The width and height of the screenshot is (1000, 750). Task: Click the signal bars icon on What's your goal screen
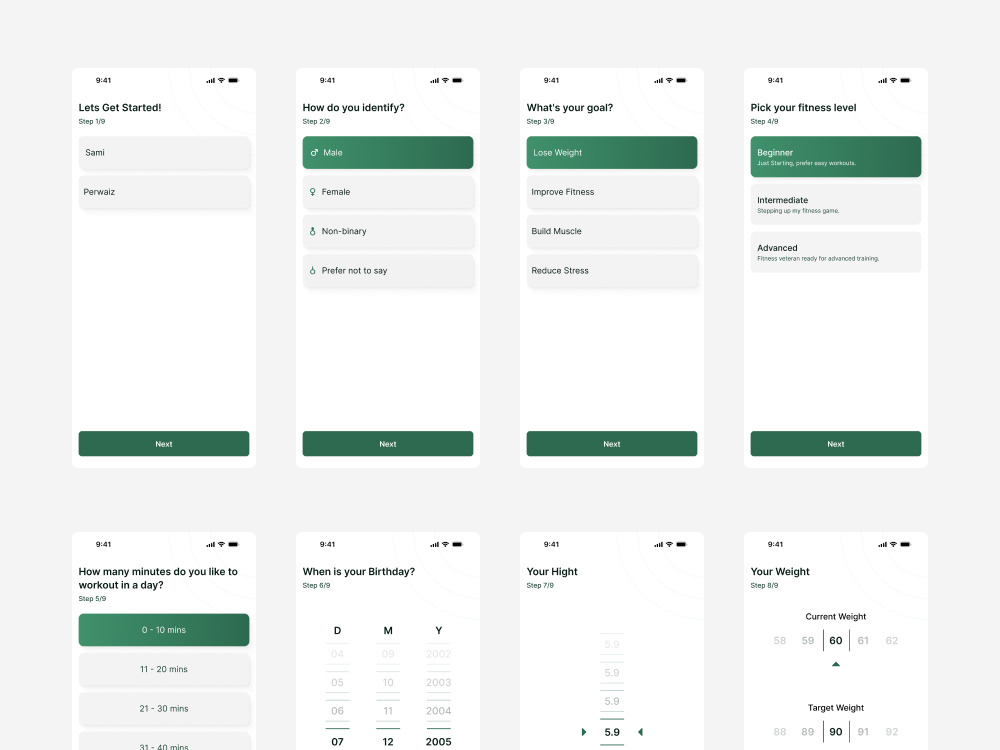tap(658, 80)
